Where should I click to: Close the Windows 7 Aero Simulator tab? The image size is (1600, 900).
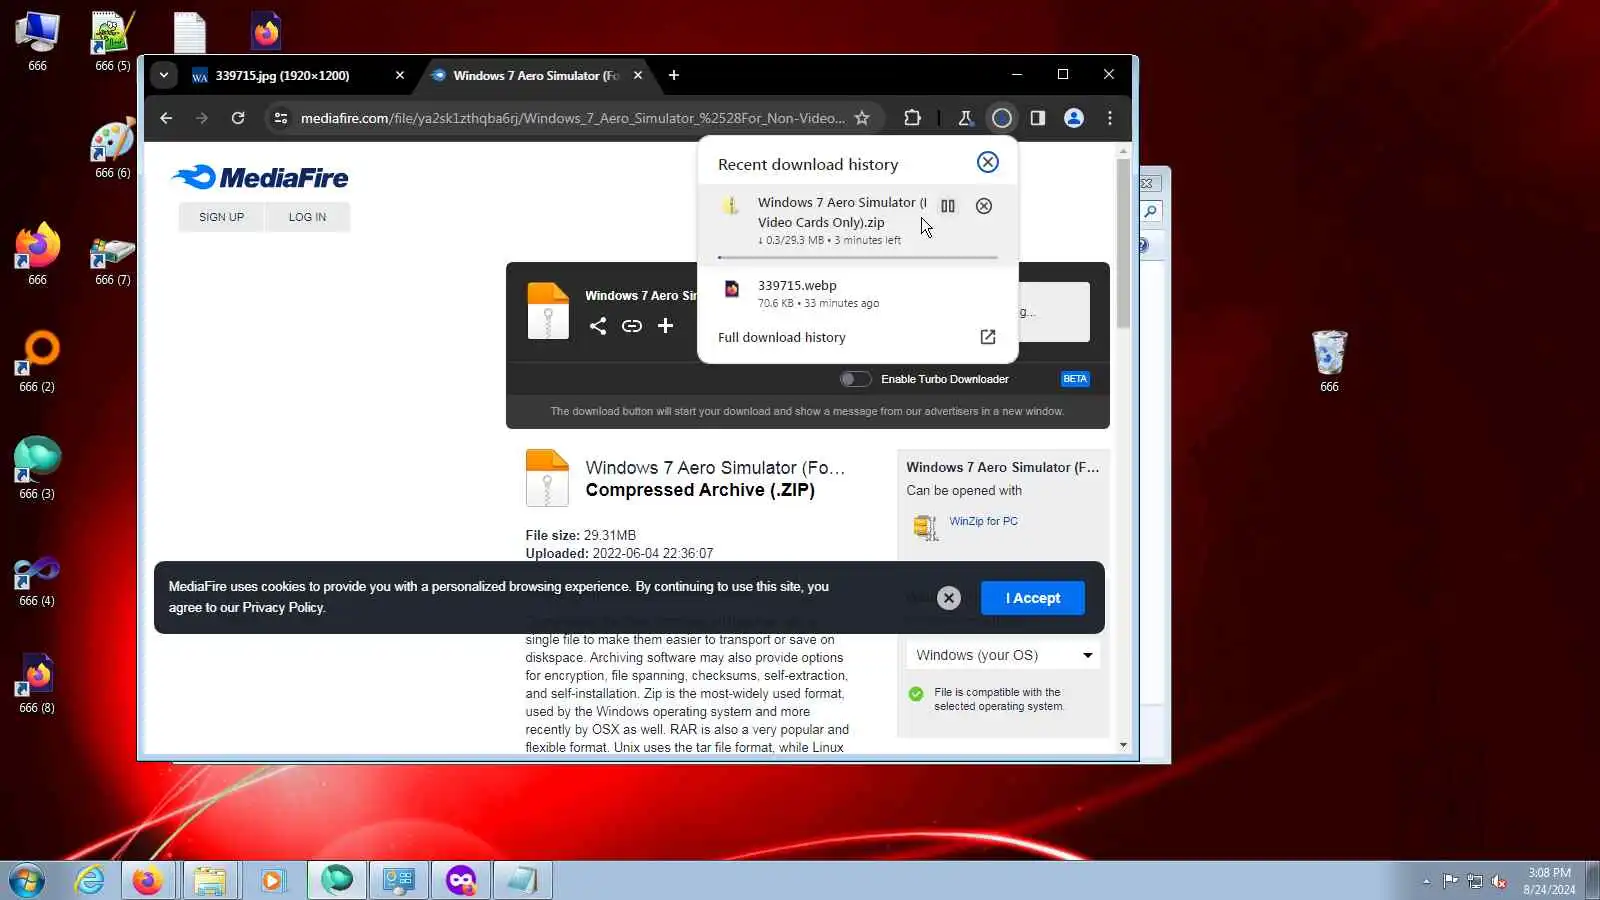[x=638, y=75]
